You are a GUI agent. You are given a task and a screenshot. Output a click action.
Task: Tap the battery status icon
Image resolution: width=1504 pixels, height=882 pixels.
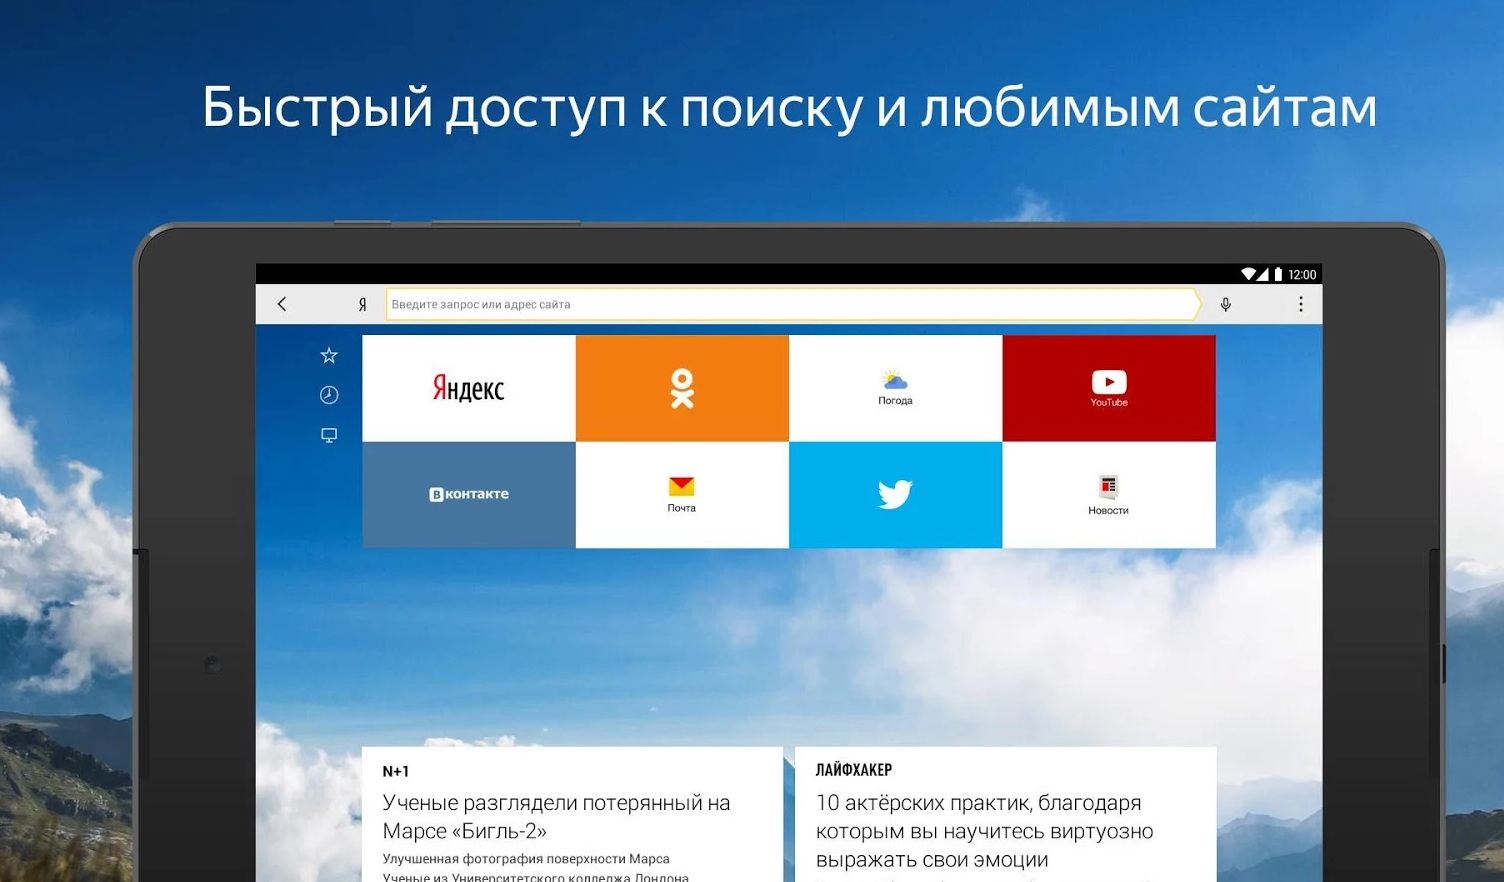click(1278, 274)
